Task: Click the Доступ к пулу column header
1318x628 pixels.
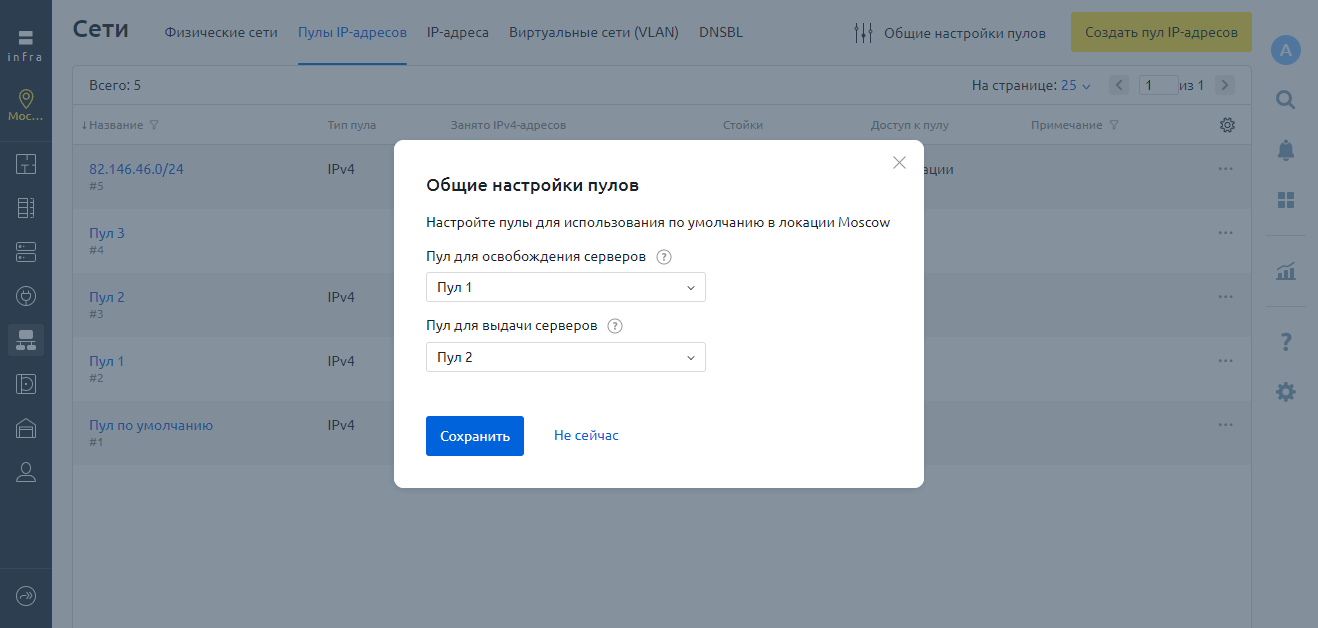Action: pyautogui.click(x=910, y=126)
